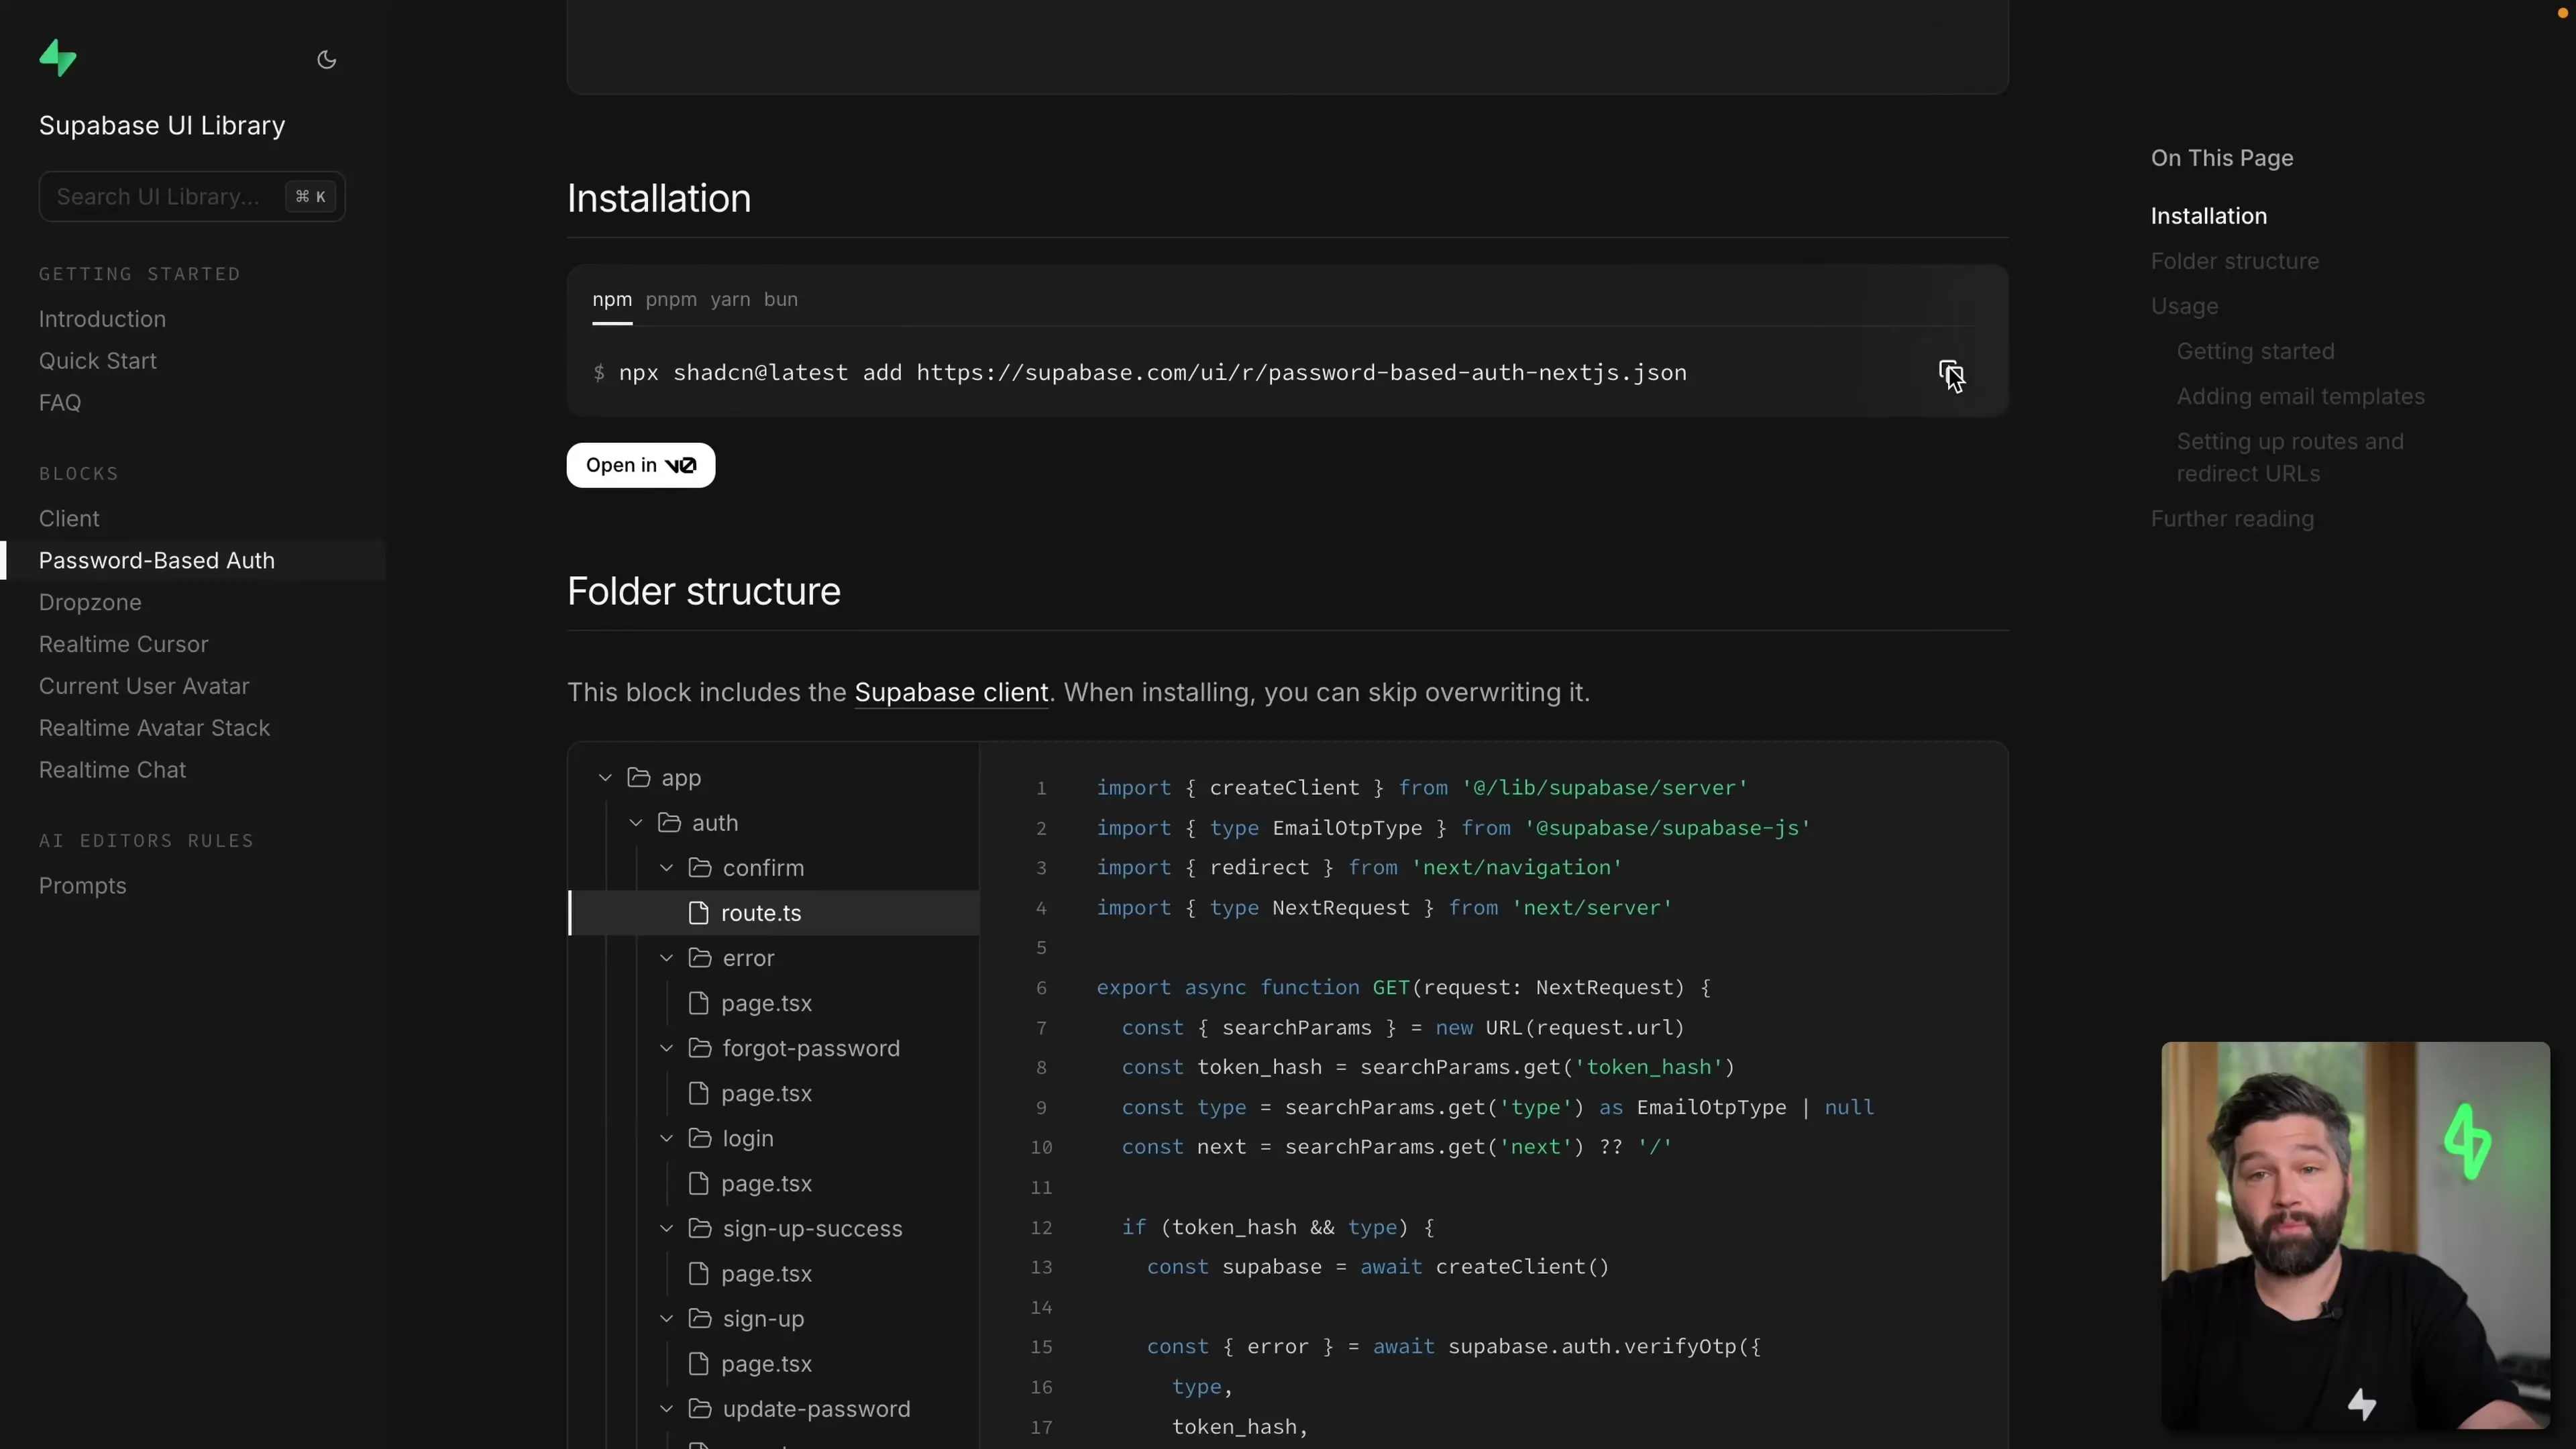The image size is (2576, 1449).
Task: Click the auth folder icon
Action: [x=669, y=823]
